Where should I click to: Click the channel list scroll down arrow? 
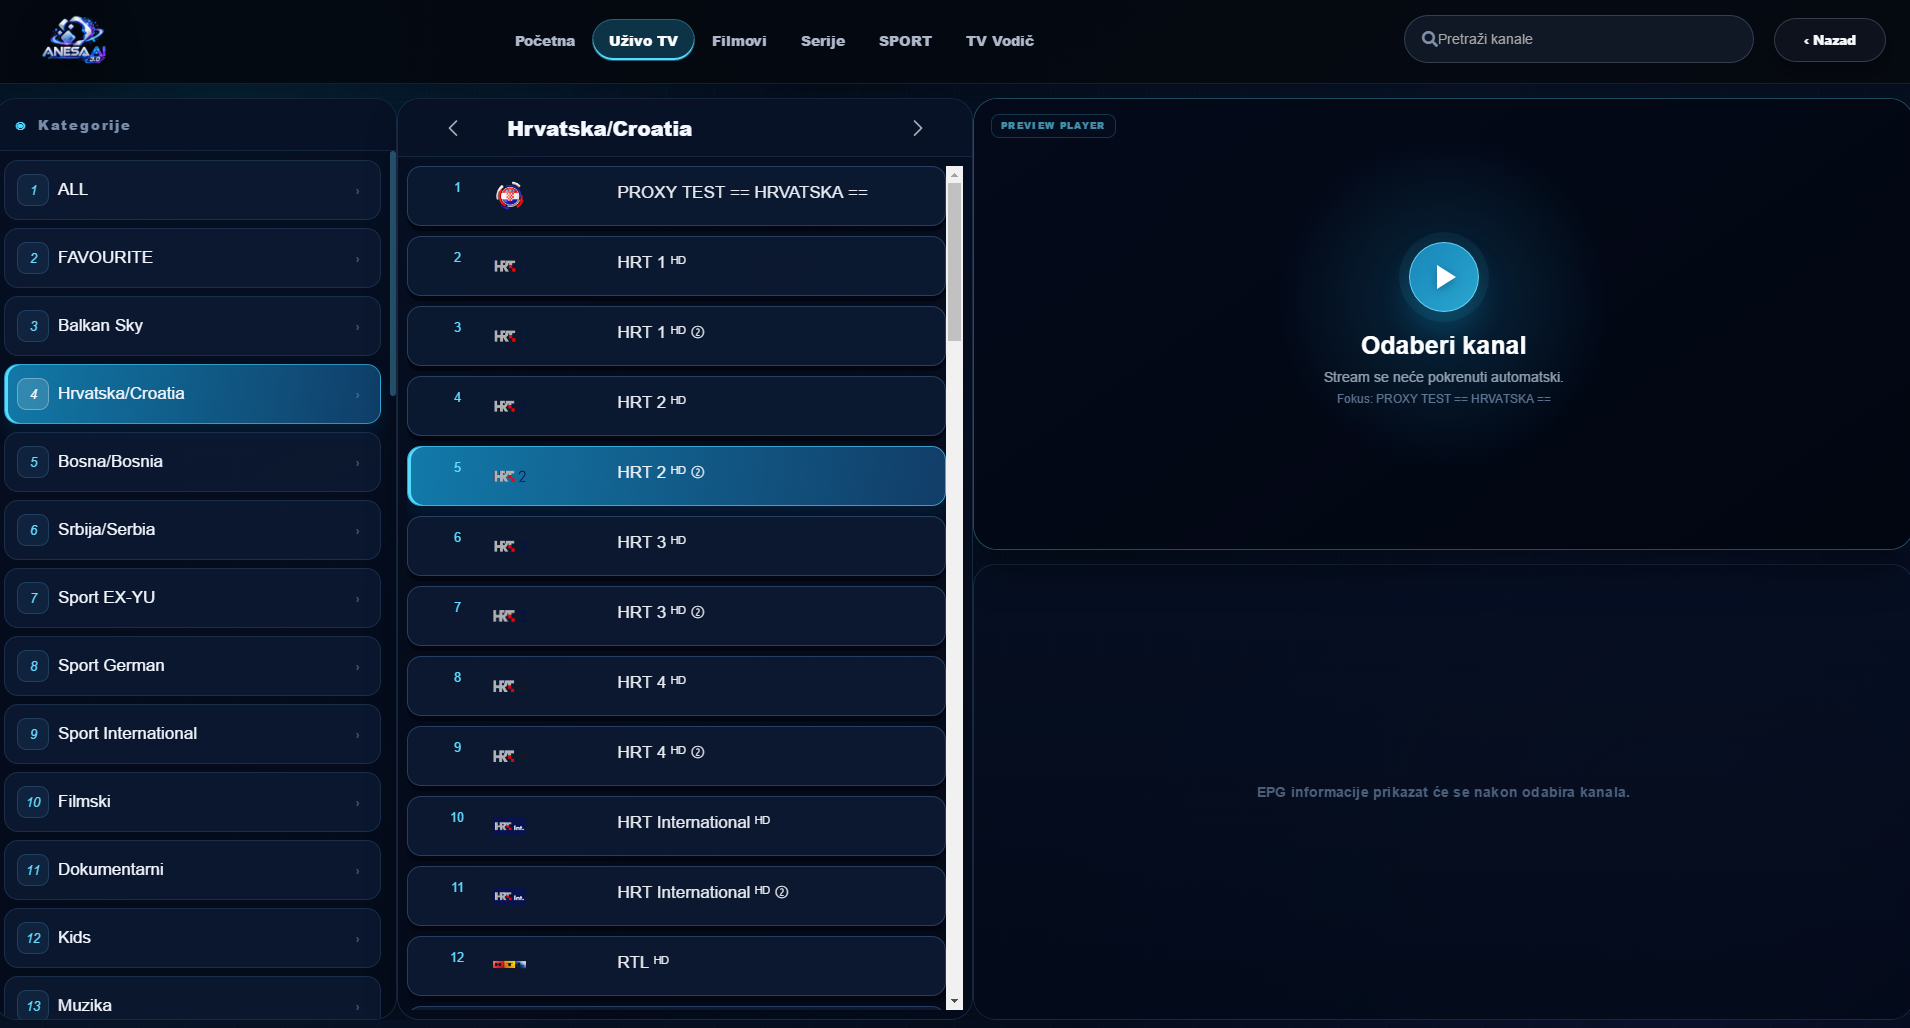(954, 1001)
